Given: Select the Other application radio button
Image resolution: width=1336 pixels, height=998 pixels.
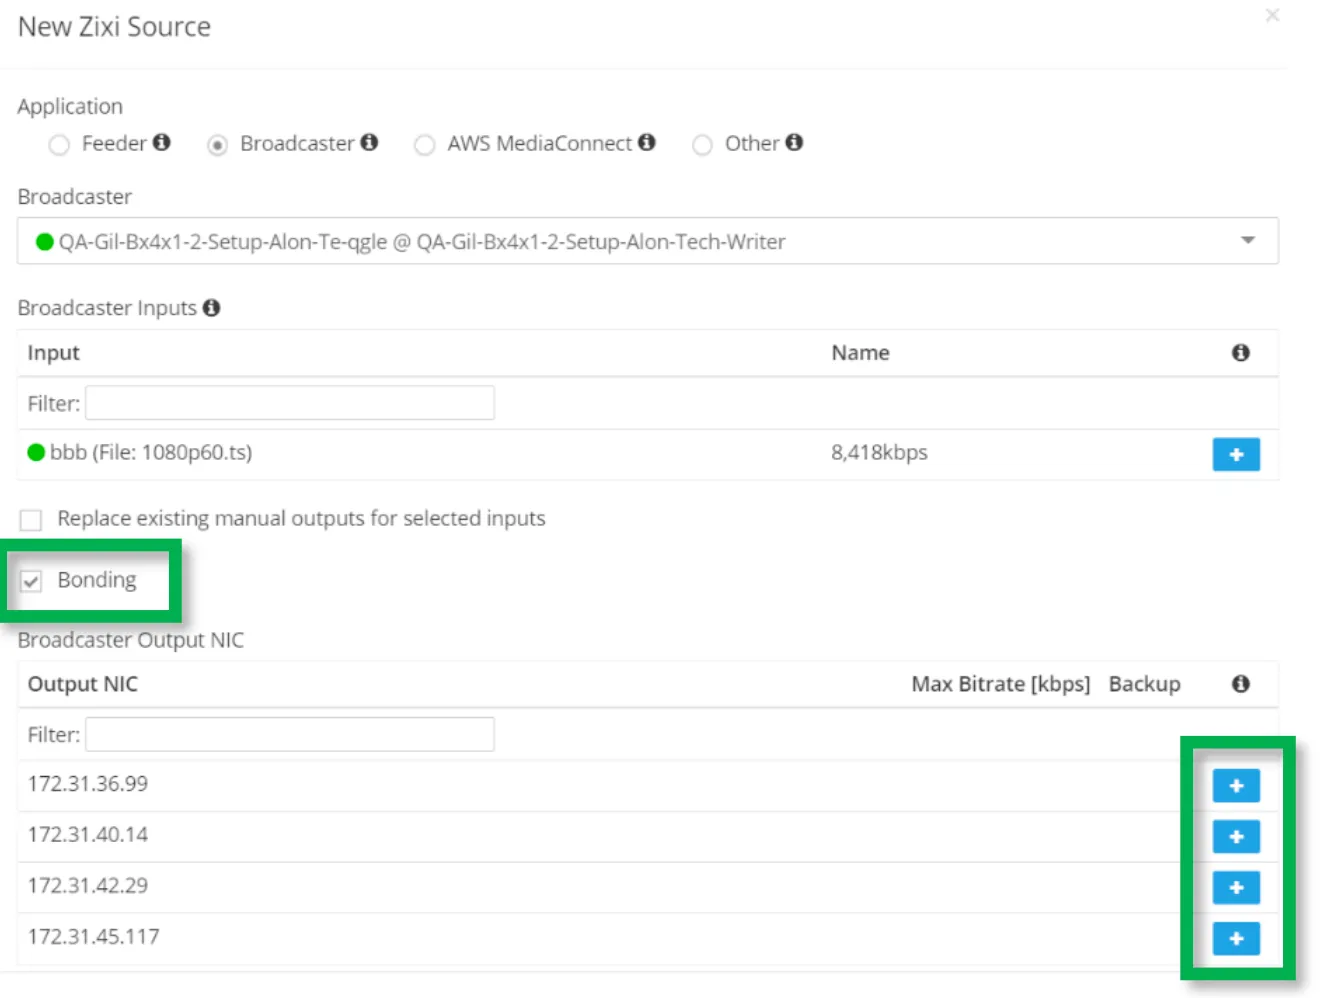Looking at the screenshot, I should [x=702, y=145].
